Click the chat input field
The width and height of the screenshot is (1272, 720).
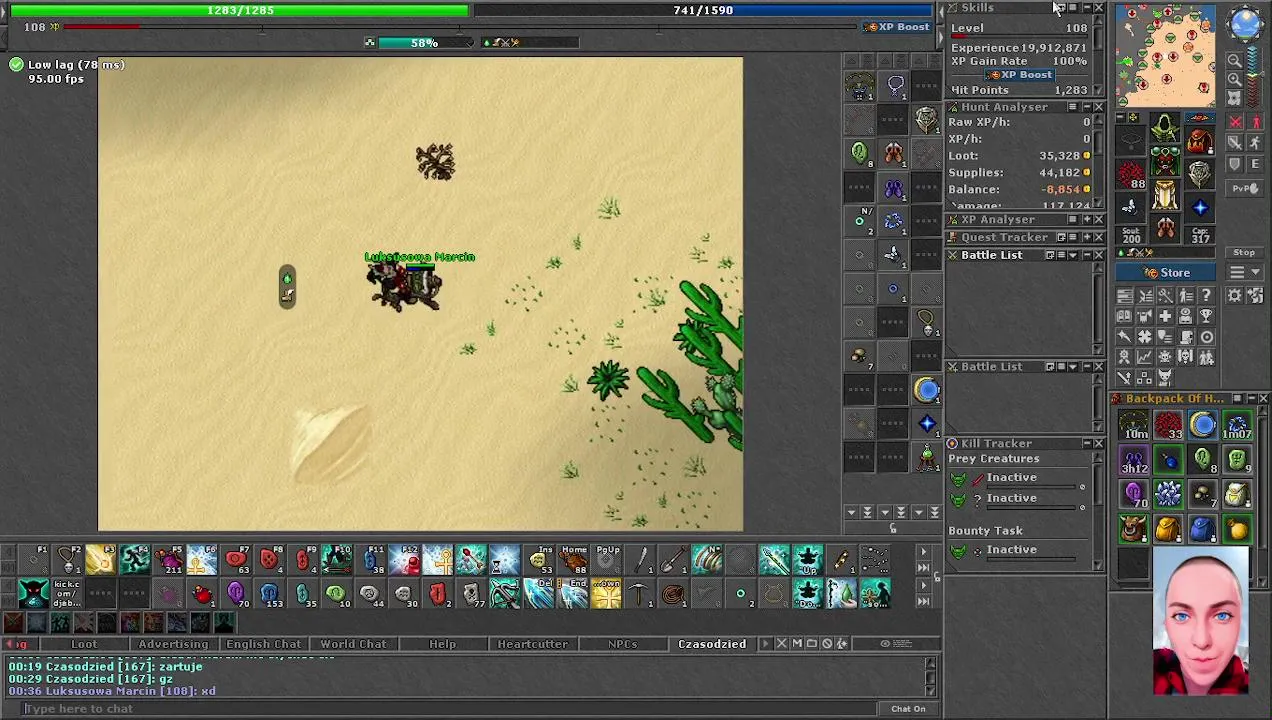450,708
